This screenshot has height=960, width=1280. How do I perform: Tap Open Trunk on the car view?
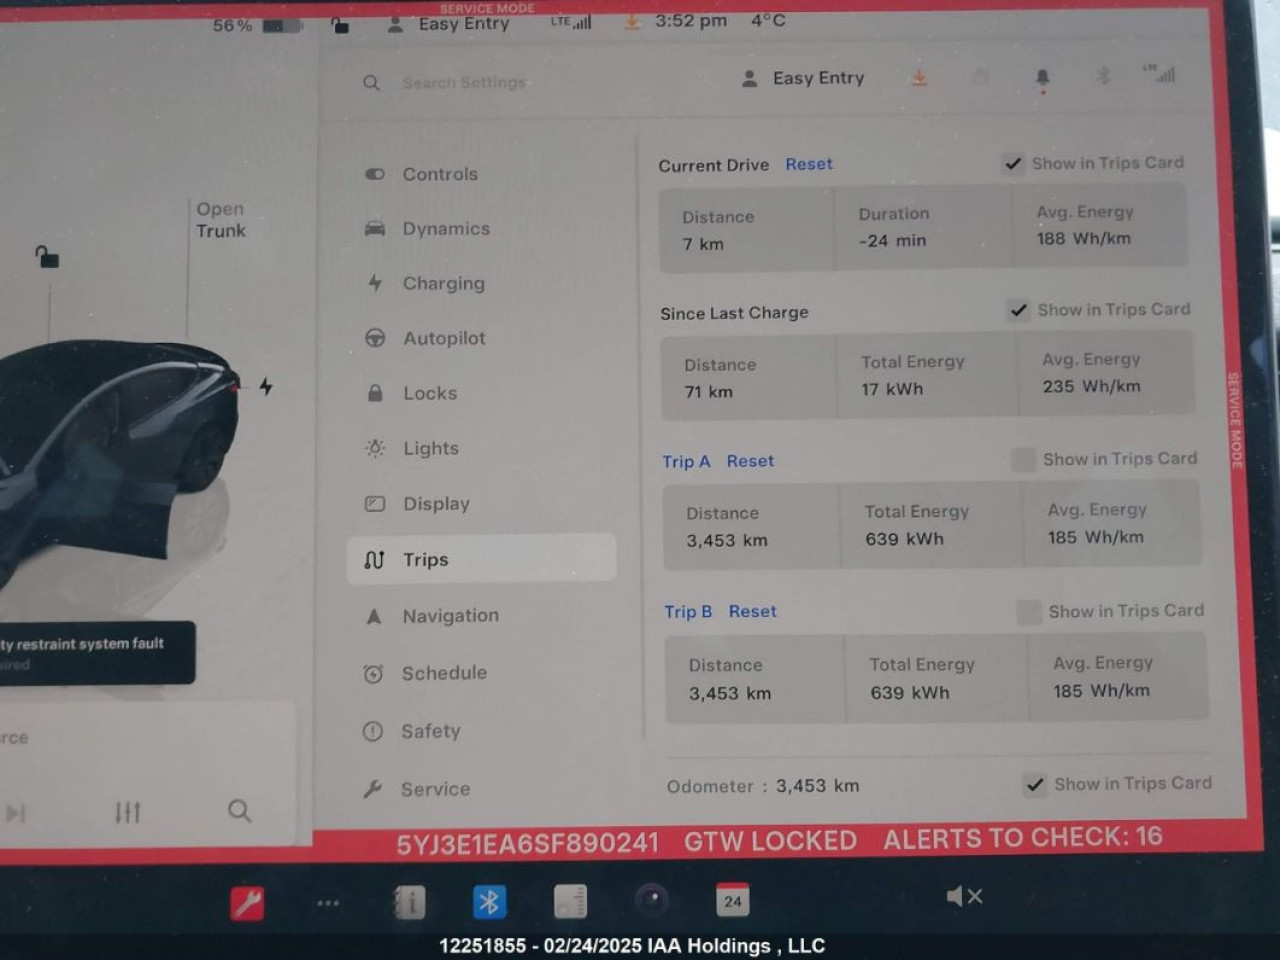[x=221, y=220]
